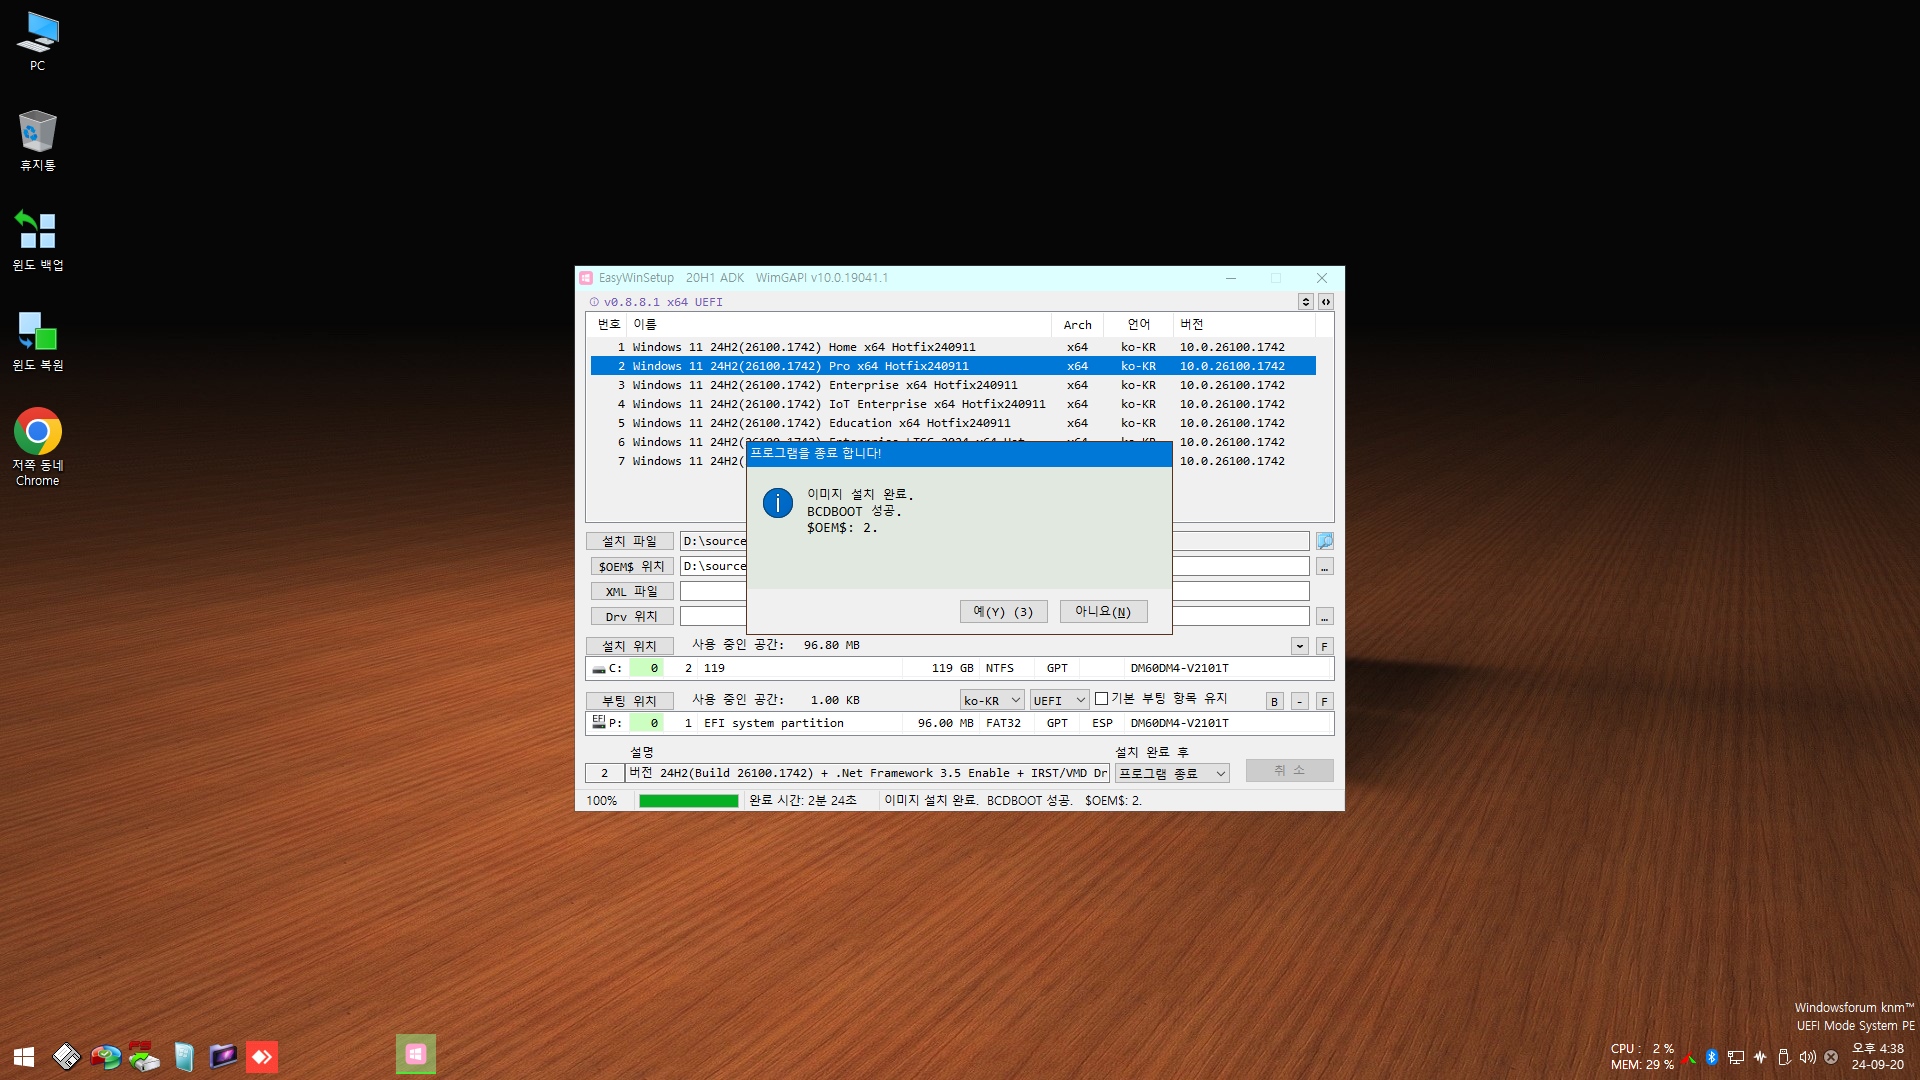Click the blue info icon in the dialog
1920x1080 pixels.
tap(777, 503)
